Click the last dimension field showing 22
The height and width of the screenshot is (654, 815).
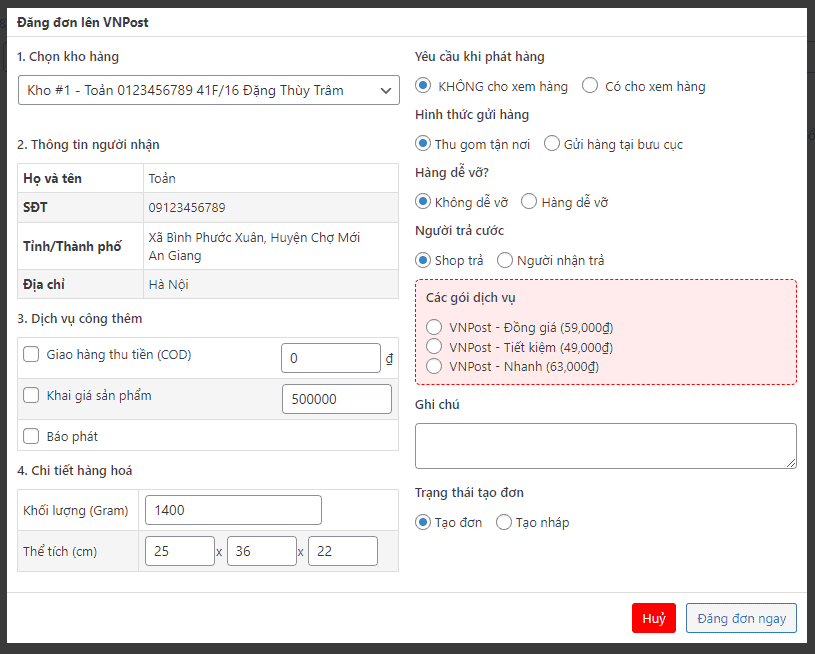click(x=342, y=551)
